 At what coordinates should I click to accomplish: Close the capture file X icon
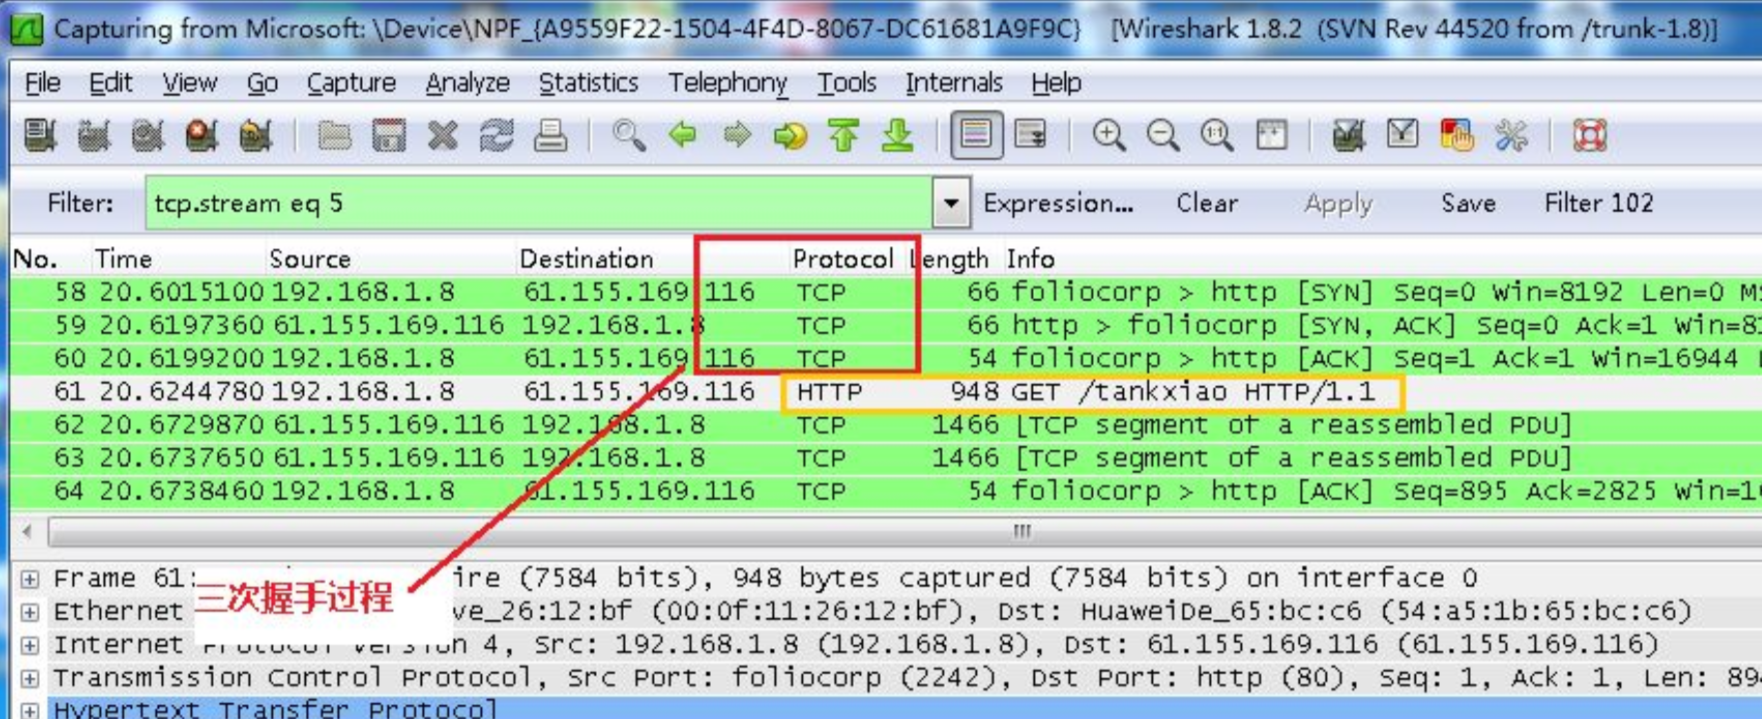coord(442,135)
